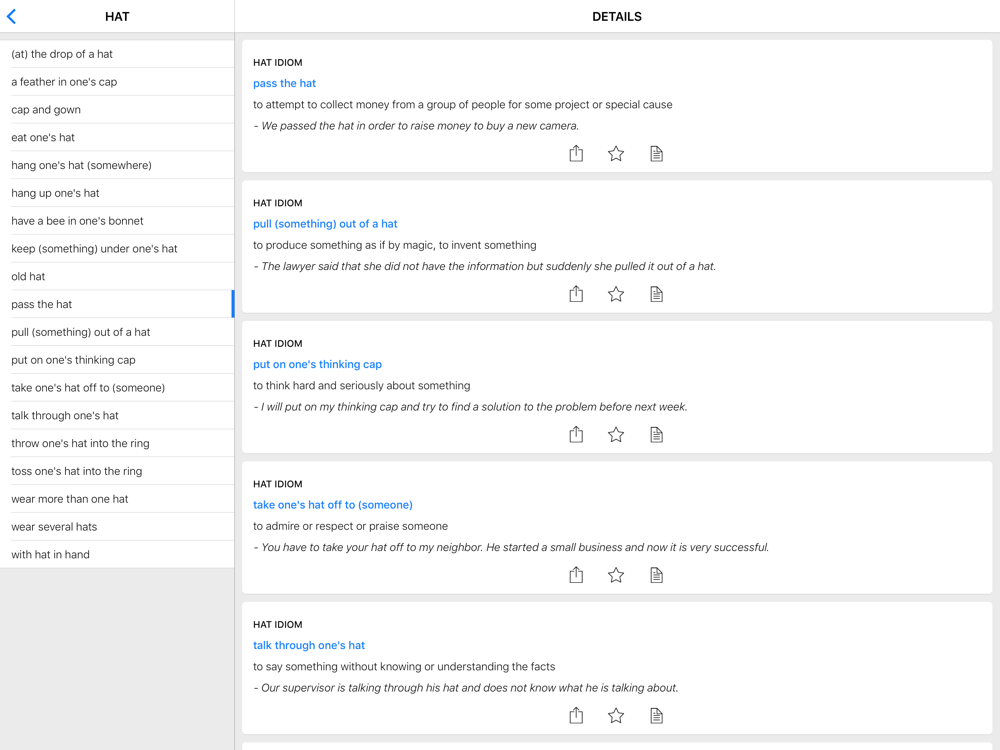Select 'put on one's thinking cap' in the sidebar
Image resolution: width=1000 pixels, height=750 pixels.
pyautogui.click(x=117, y=360)
